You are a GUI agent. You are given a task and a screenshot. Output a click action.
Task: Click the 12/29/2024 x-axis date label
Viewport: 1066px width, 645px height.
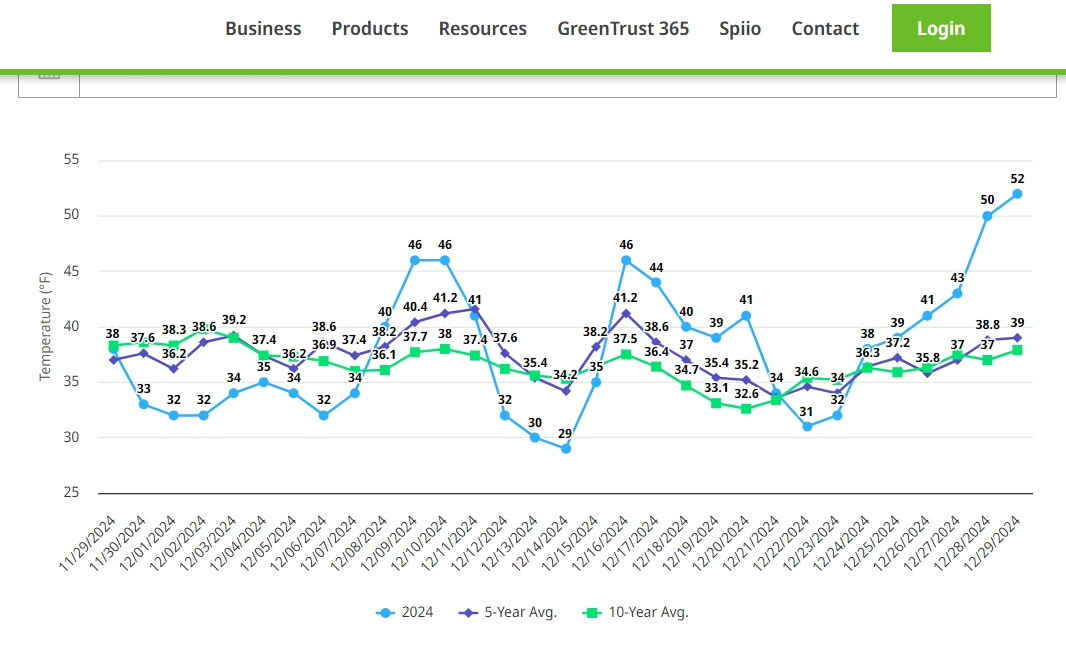(993, 542)
